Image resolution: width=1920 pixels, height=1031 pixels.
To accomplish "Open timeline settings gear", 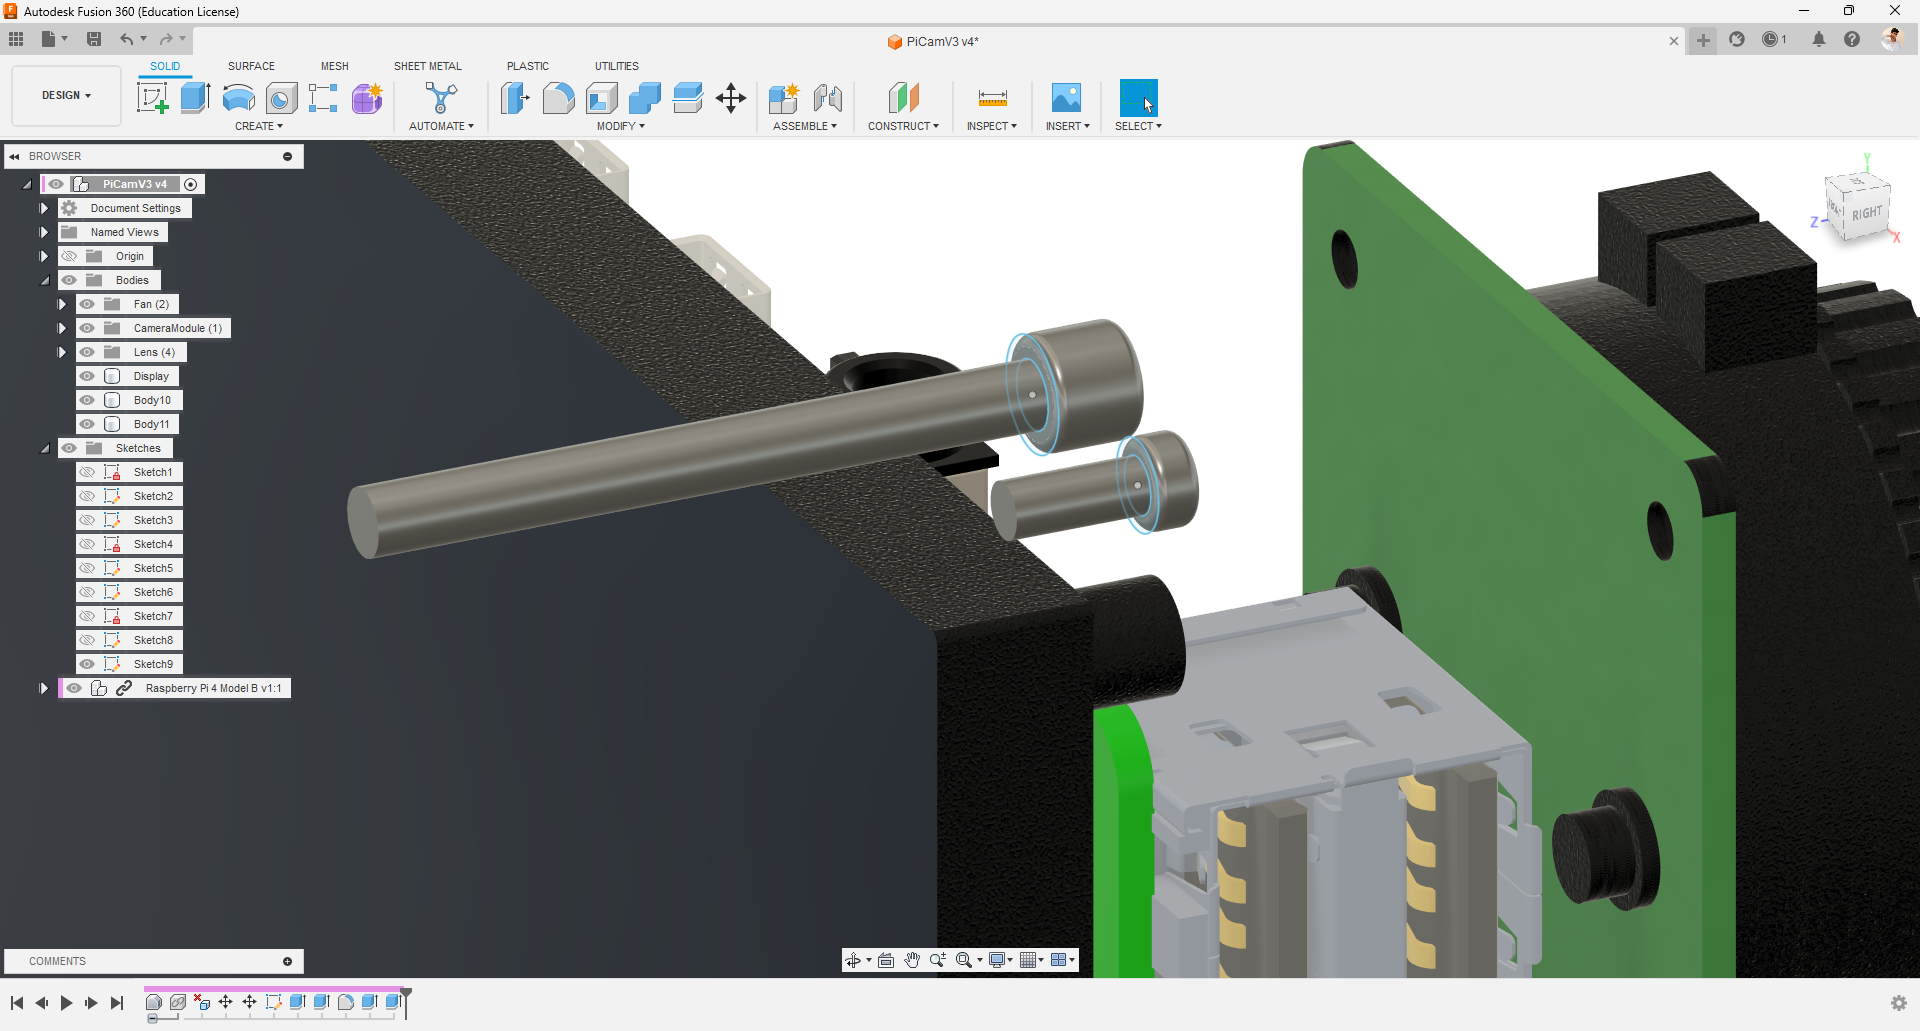I will (1899, 1003).
